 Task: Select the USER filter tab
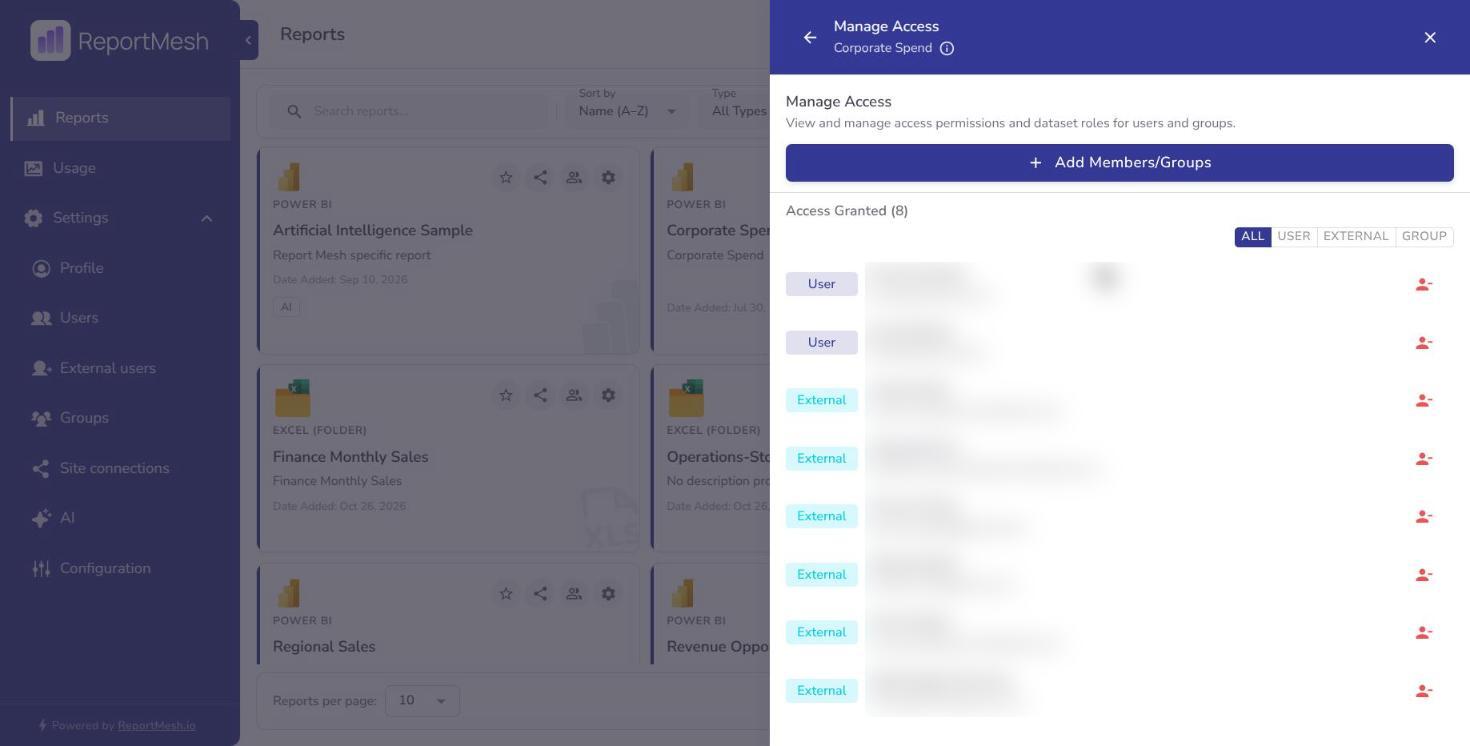pyautogui.click(x=1293, y=236)
